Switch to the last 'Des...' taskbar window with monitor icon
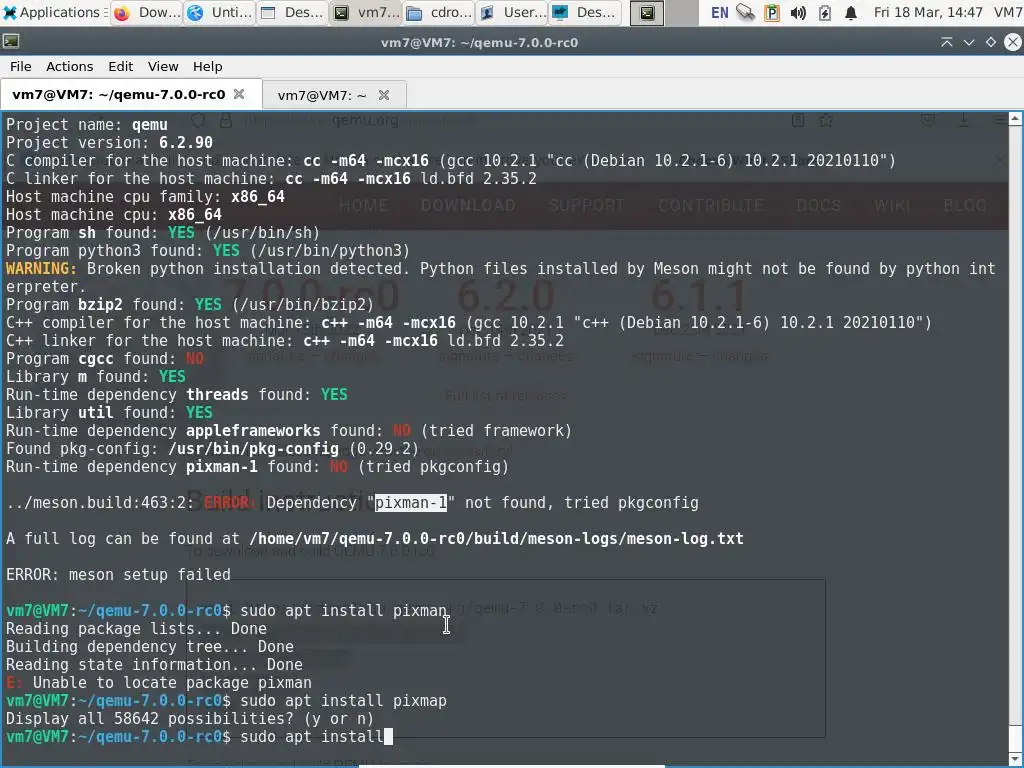This screenshot has width=1024, height=768. click(586, 12)
